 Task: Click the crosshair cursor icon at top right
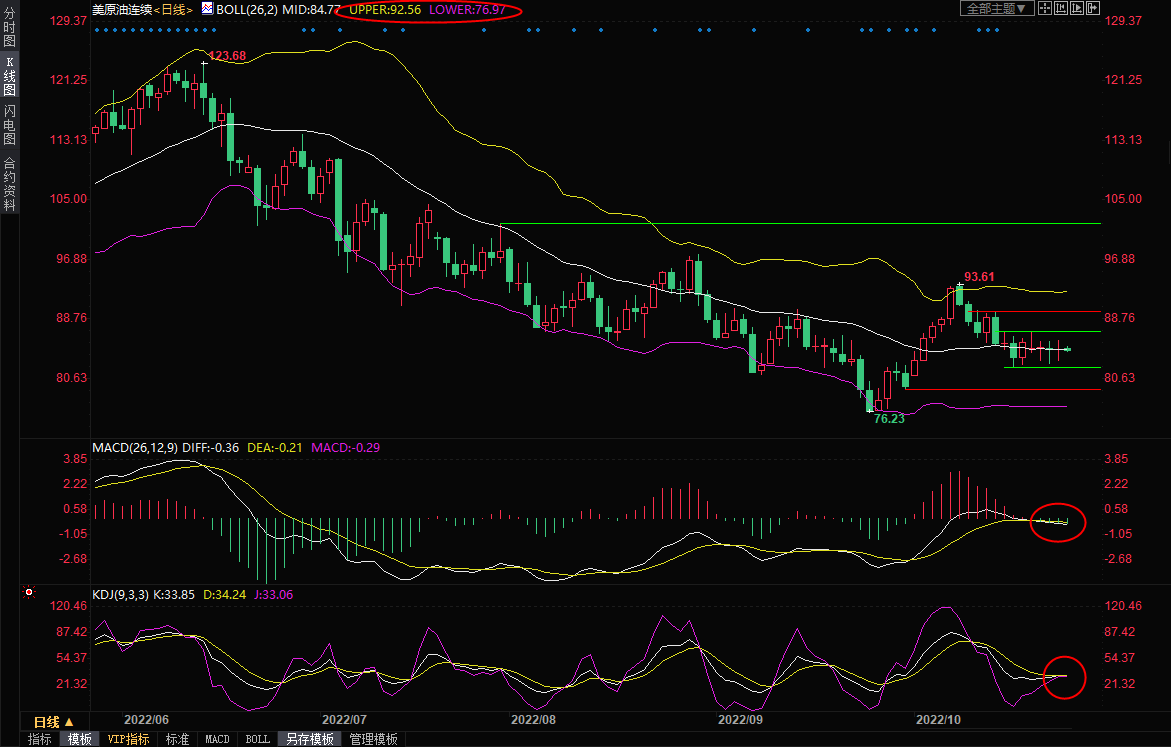point(1044,8)
